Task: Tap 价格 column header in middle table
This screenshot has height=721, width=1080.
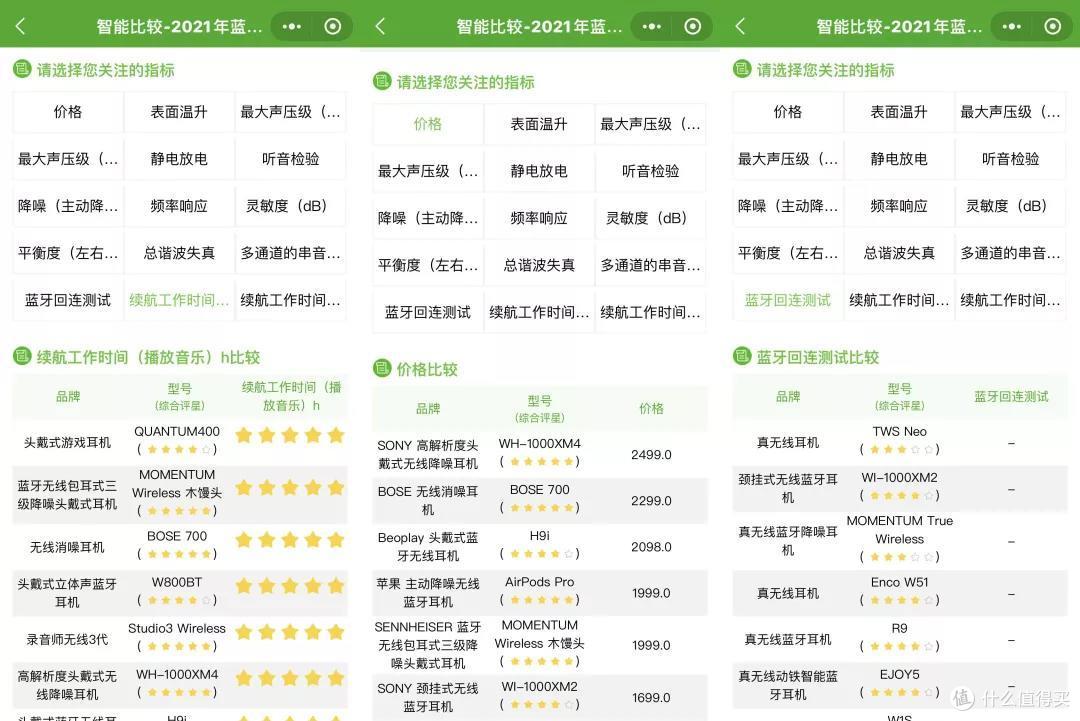Action: point(651,408)
